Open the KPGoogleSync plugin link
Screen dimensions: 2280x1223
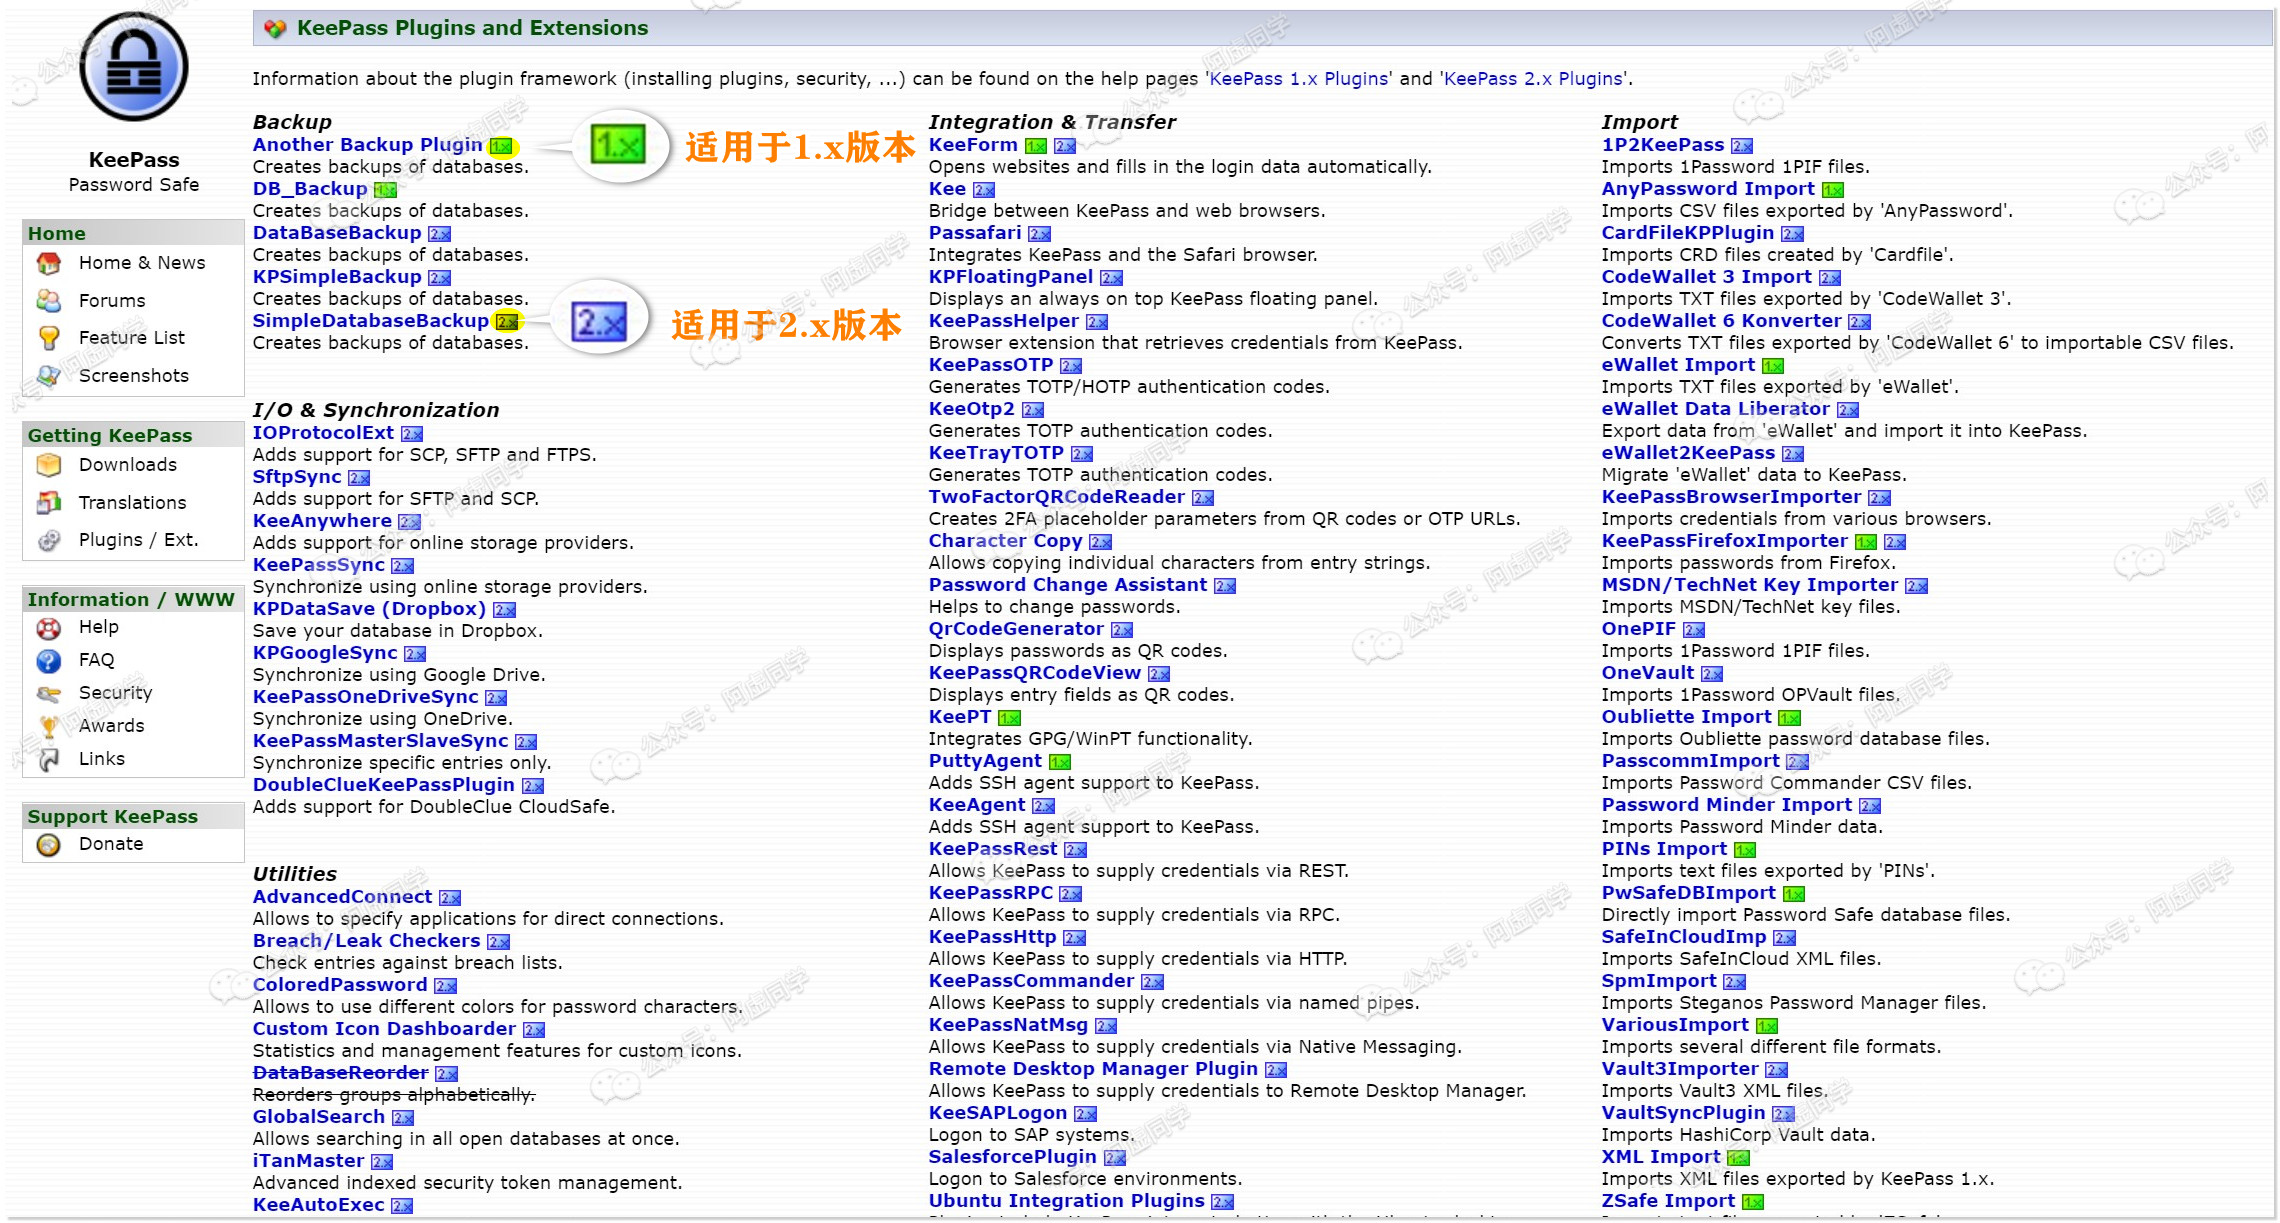click(x=325, y=653)
